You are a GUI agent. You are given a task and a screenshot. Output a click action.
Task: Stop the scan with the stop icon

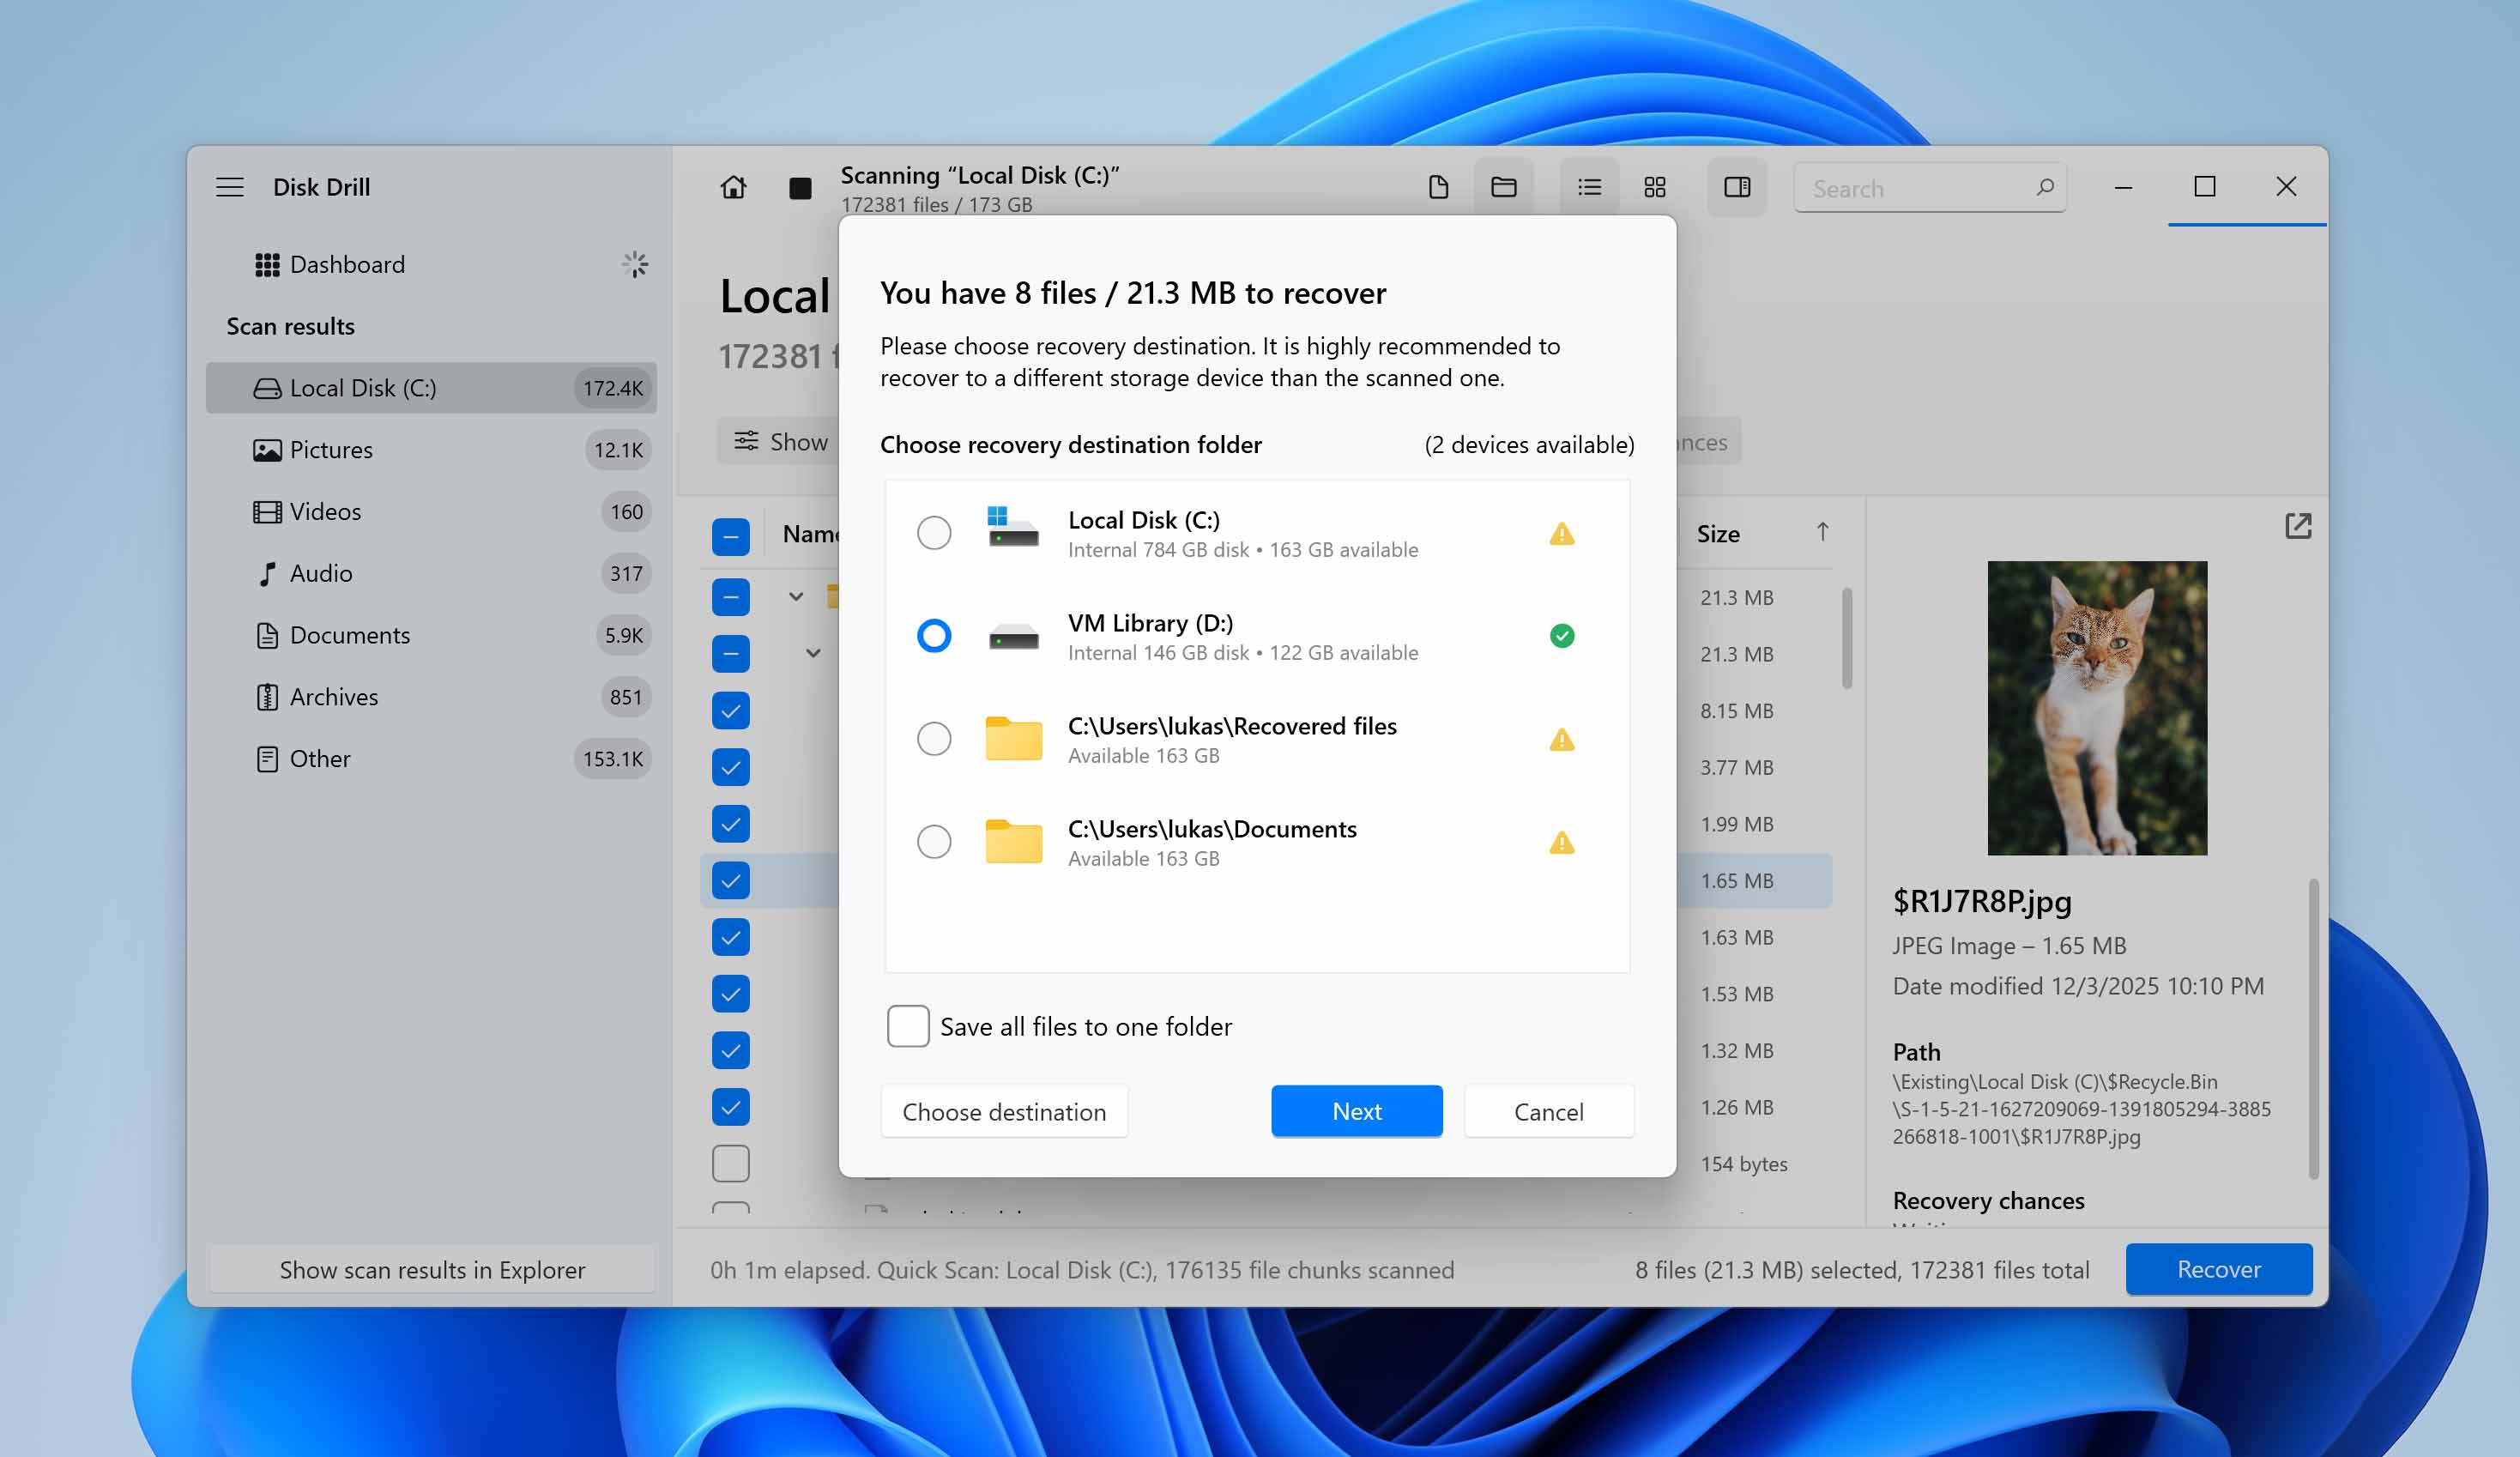coord(799,188)
